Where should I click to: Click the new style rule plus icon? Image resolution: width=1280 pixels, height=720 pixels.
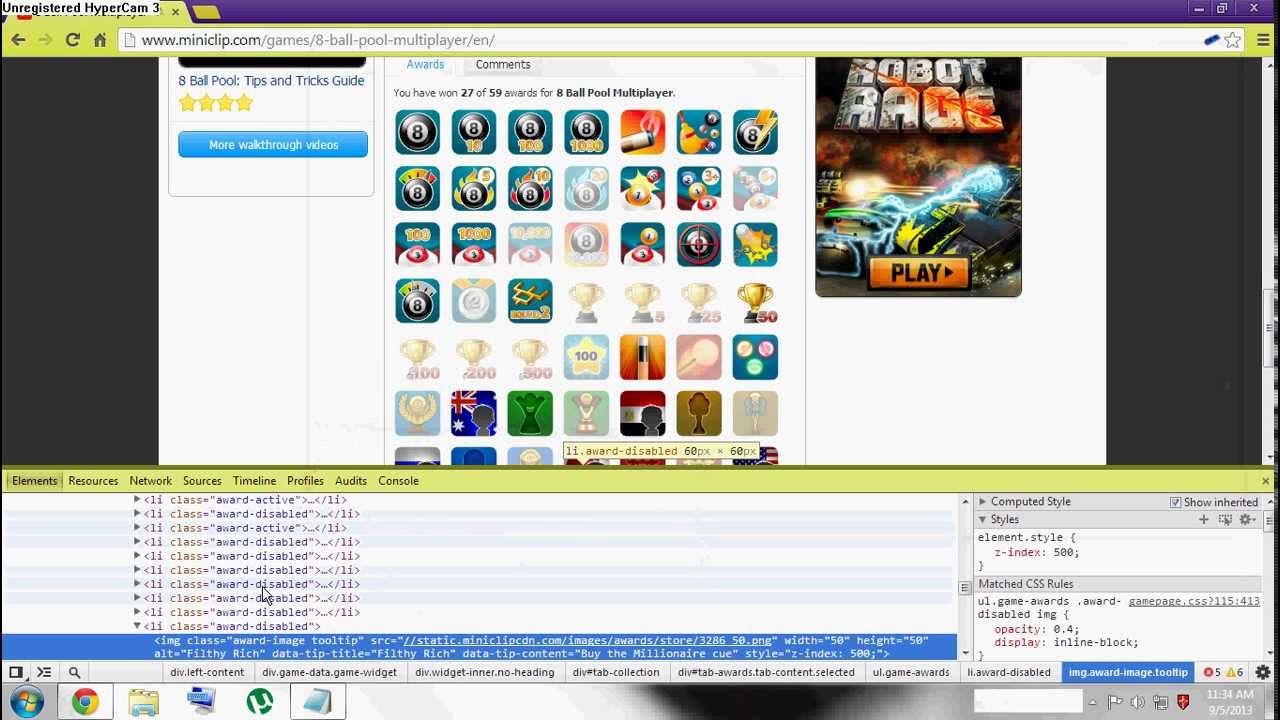[1204, 519]
